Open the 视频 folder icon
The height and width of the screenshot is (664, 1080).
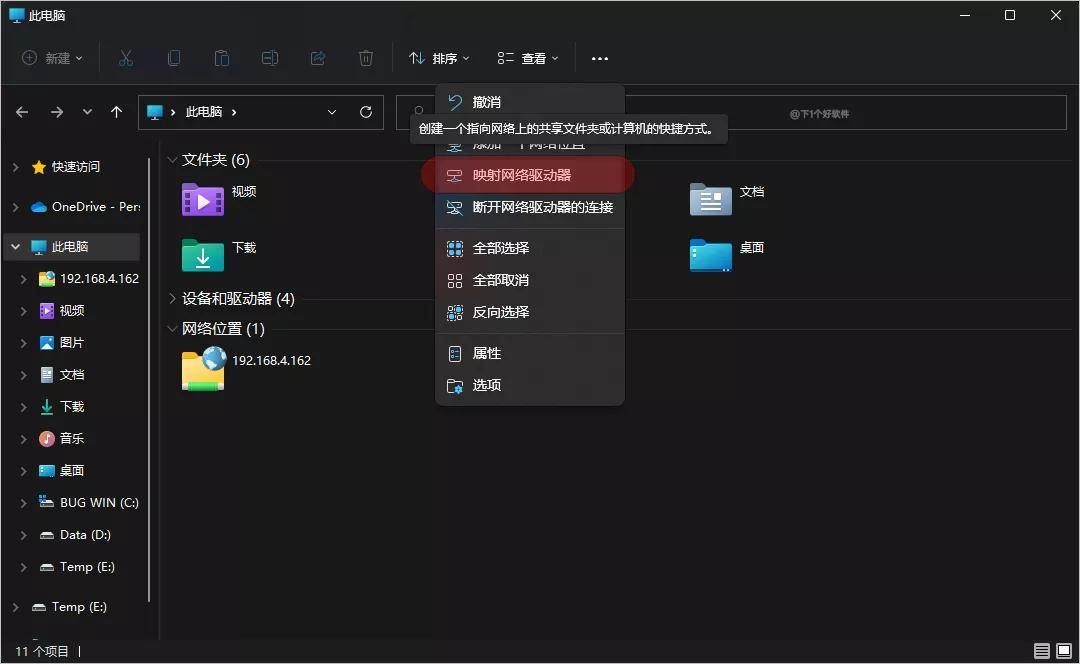(202, 200)
